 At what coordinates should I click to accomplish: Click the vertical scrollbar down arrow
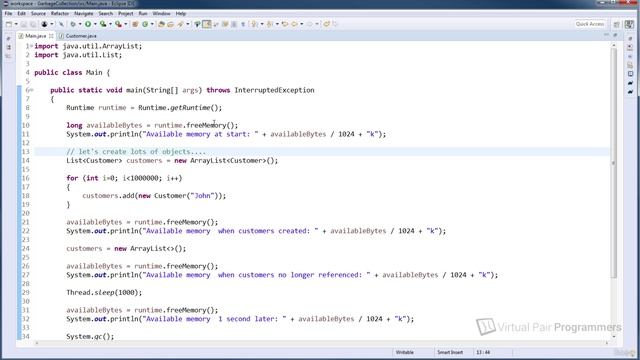click(613, 337)
